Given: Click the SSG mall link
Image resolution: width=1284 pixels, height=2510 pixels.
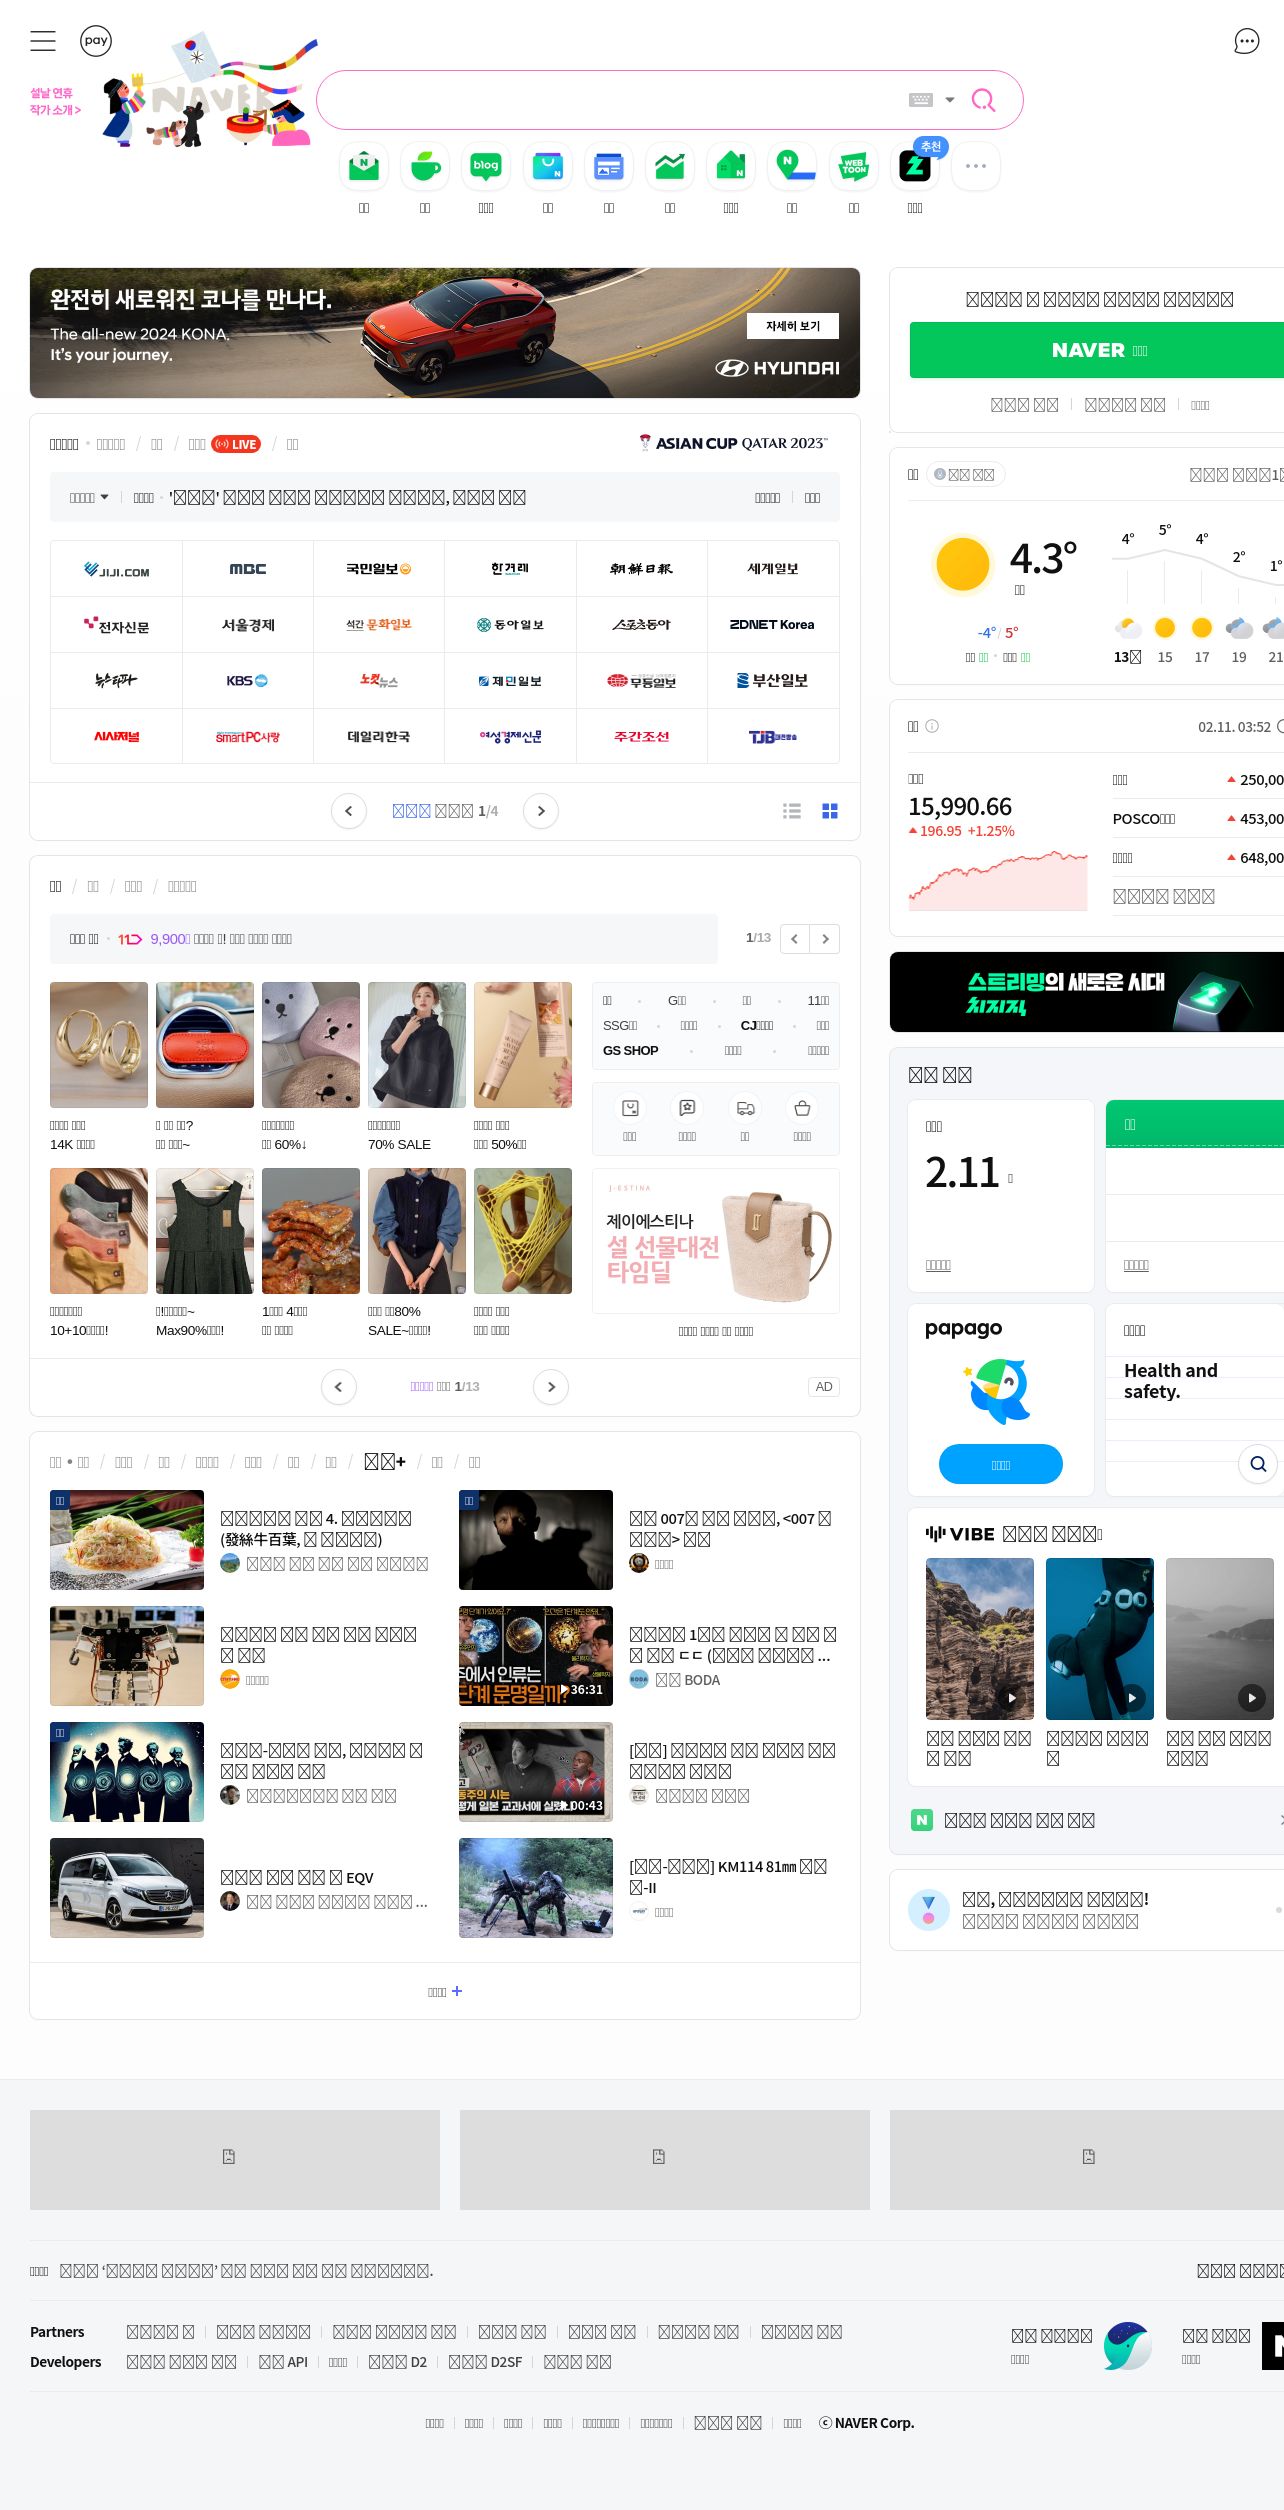Looking at the screenshot, I should point(620,1026).
